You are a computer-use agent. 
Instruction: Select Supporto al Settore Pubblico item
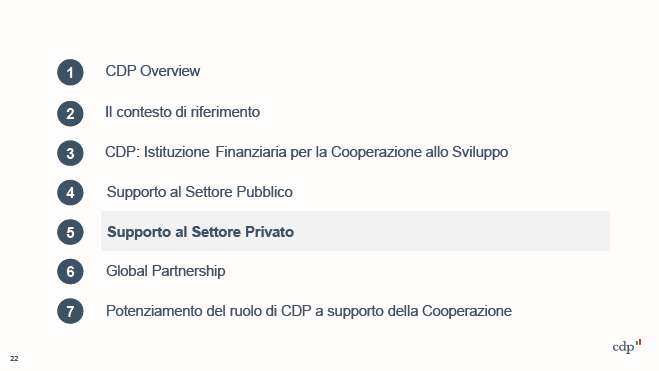click(200, 192)
